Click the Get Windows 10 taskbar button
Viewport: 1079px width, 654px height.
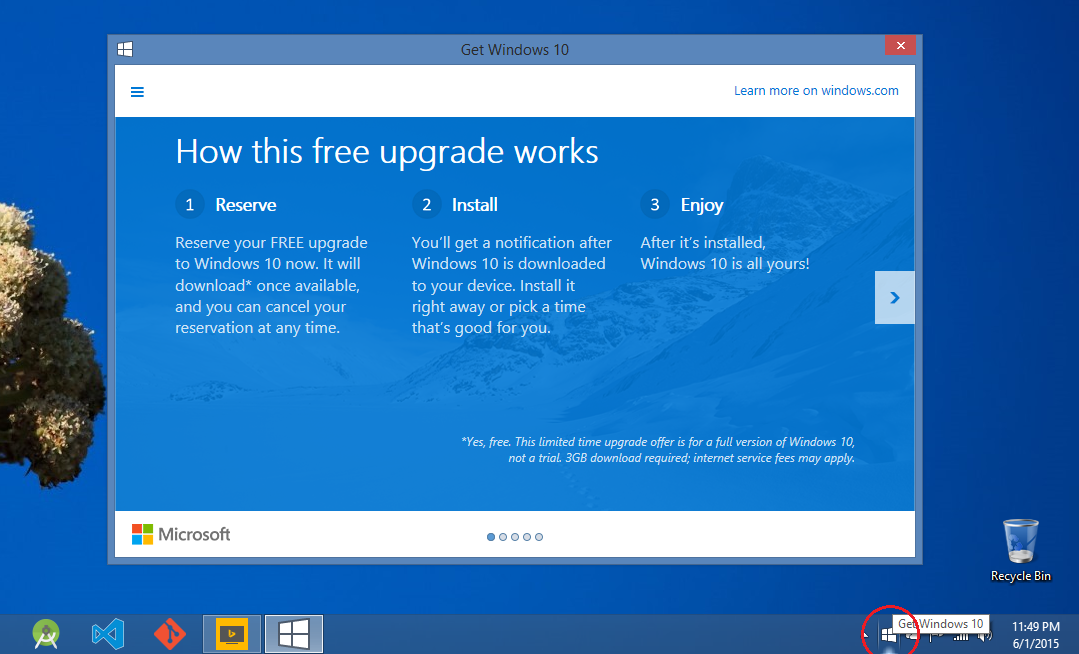(294, 633)
